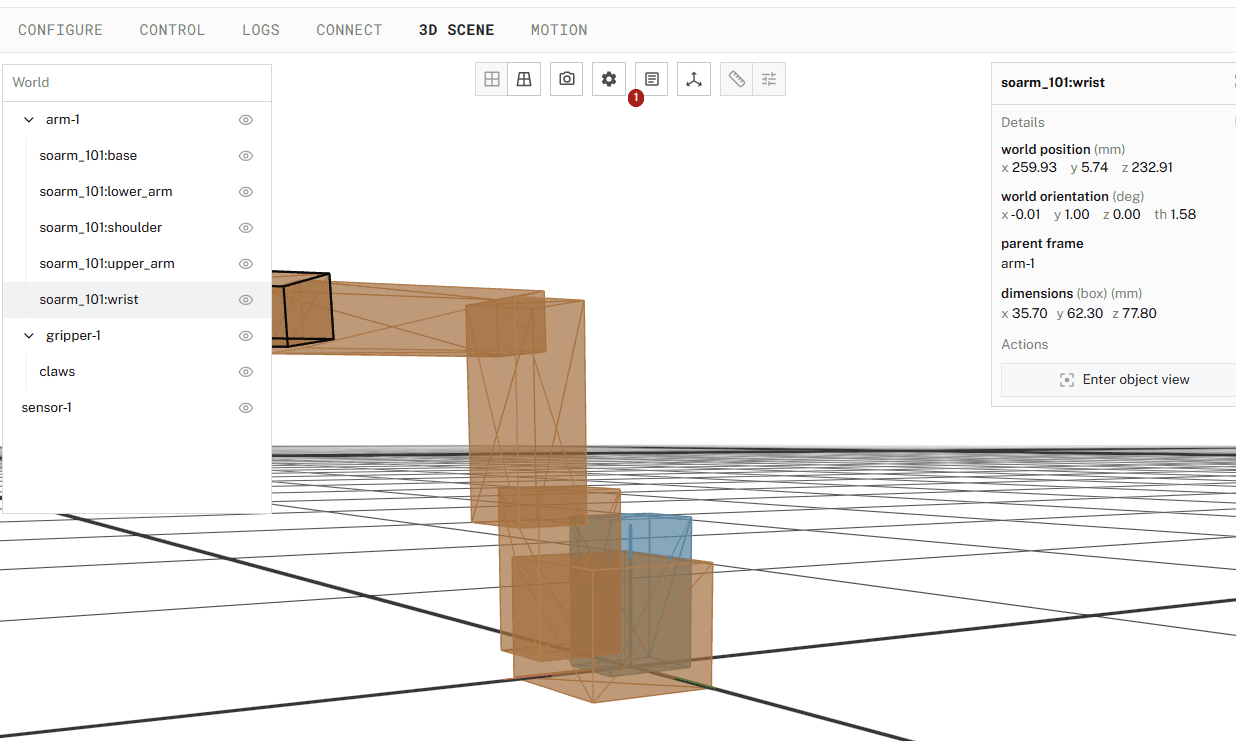Viewport: 1236px width, 741px height.
Task: Select claws in the World tree
Action: [57, 372]
